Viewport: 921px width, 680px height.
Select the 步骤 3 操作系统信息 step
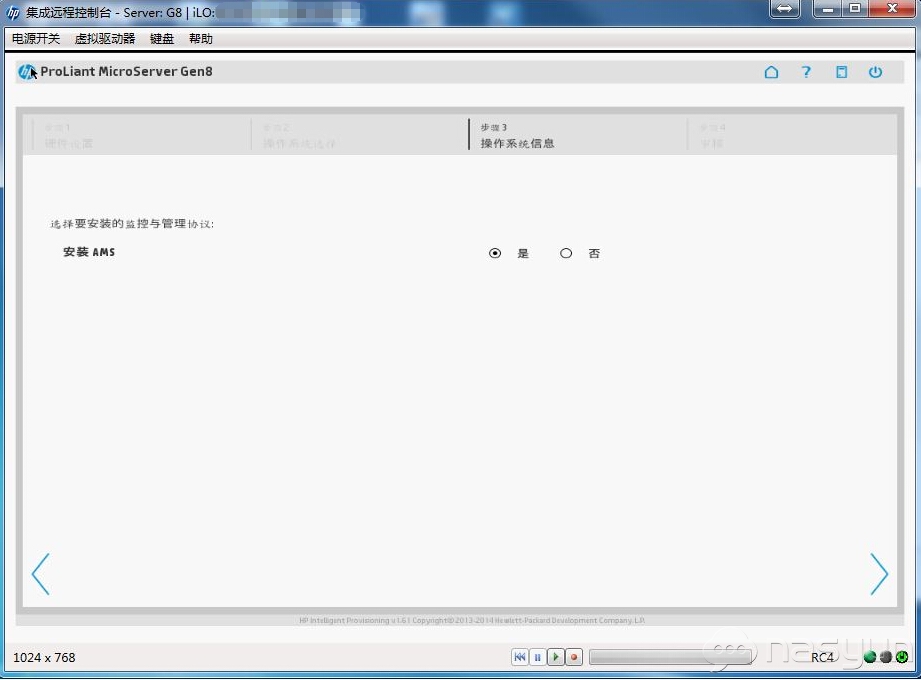point(517,136)
